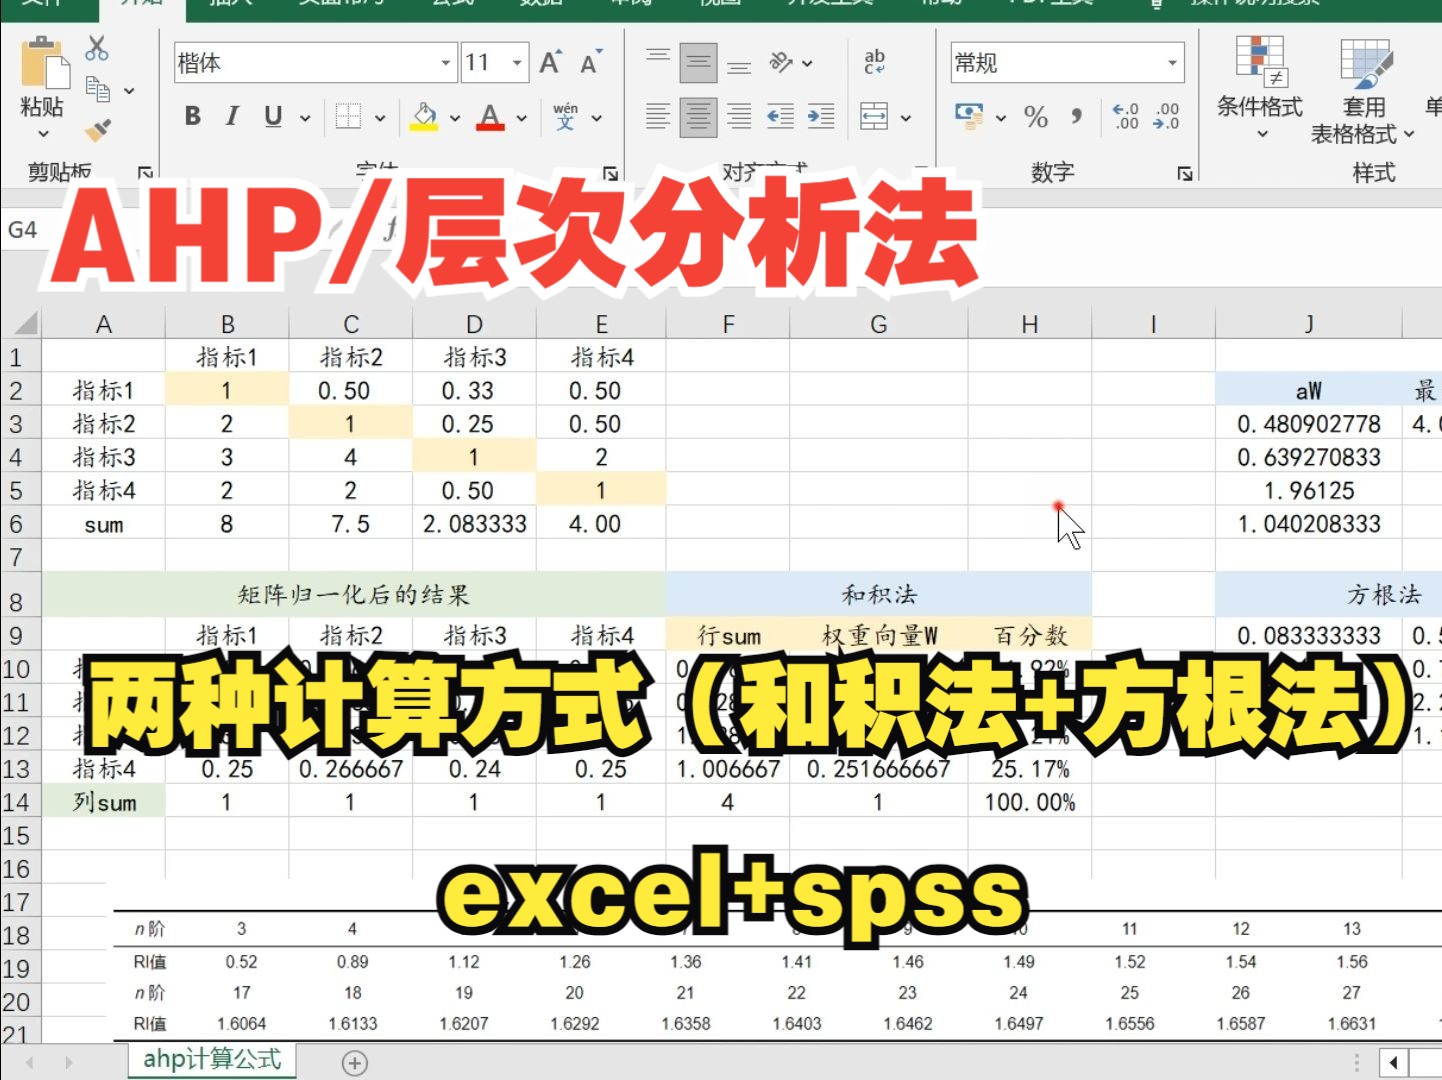Apply accounting number format icon
1442x1080 pixels.
coord(969,115)
